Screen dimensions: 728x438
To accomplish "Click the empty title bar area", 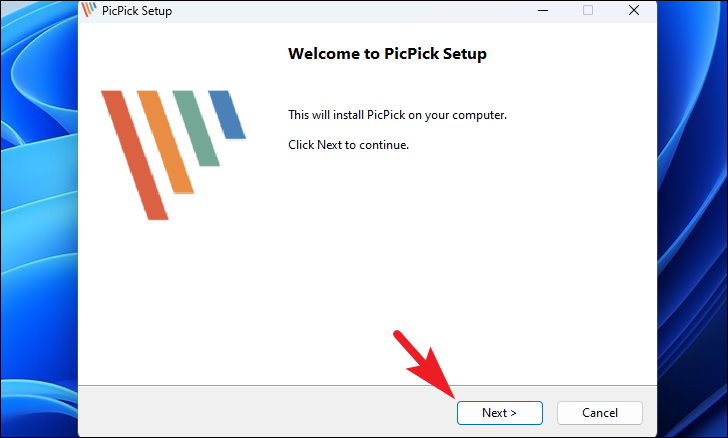I will (x=350, y=11).
